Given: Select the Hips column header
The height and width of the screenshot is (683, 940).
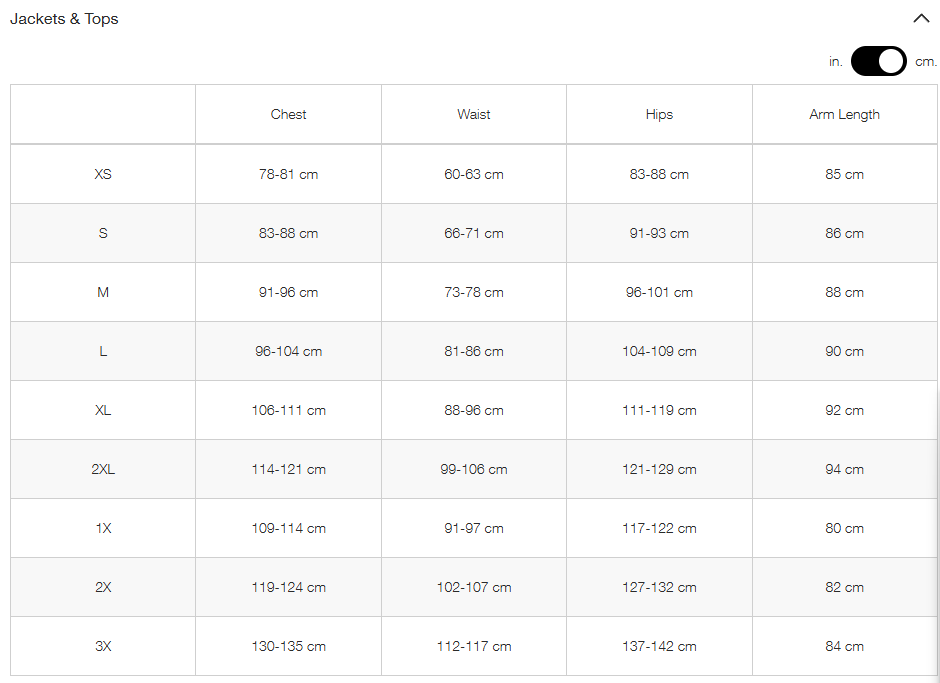Looking at the screenshot, I should [x=659, y=115].
